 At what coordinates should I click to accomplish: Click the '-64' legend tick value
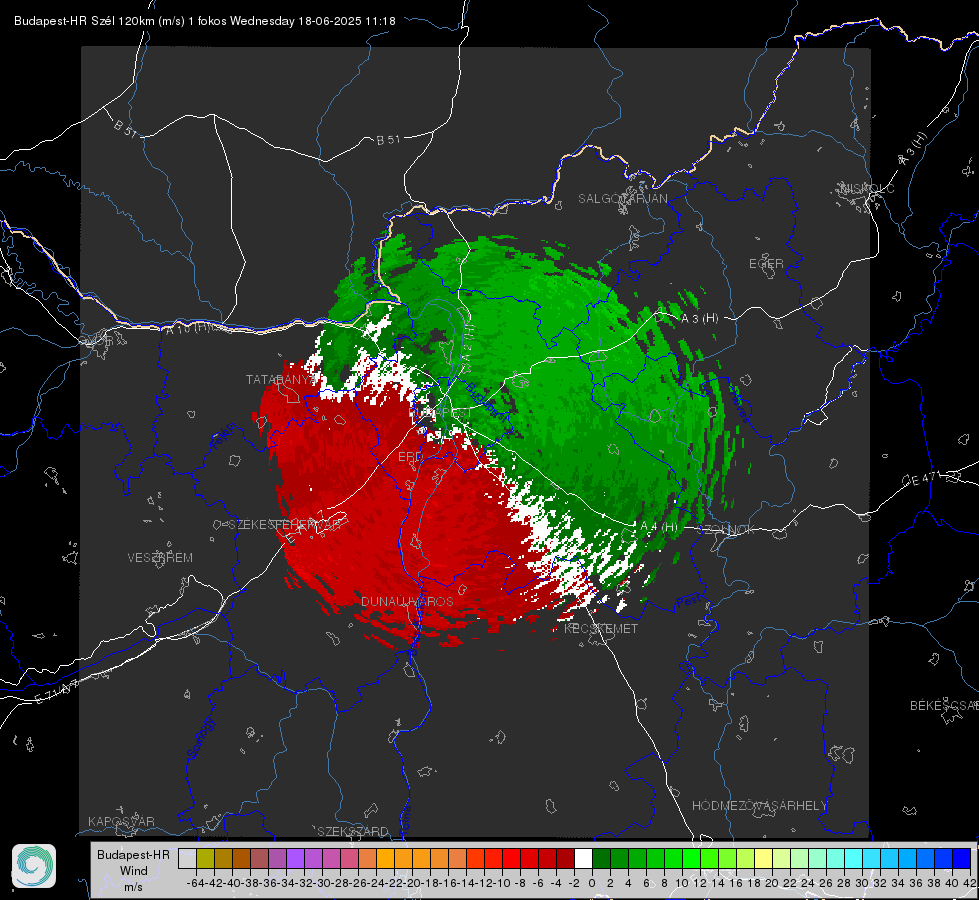196,883
